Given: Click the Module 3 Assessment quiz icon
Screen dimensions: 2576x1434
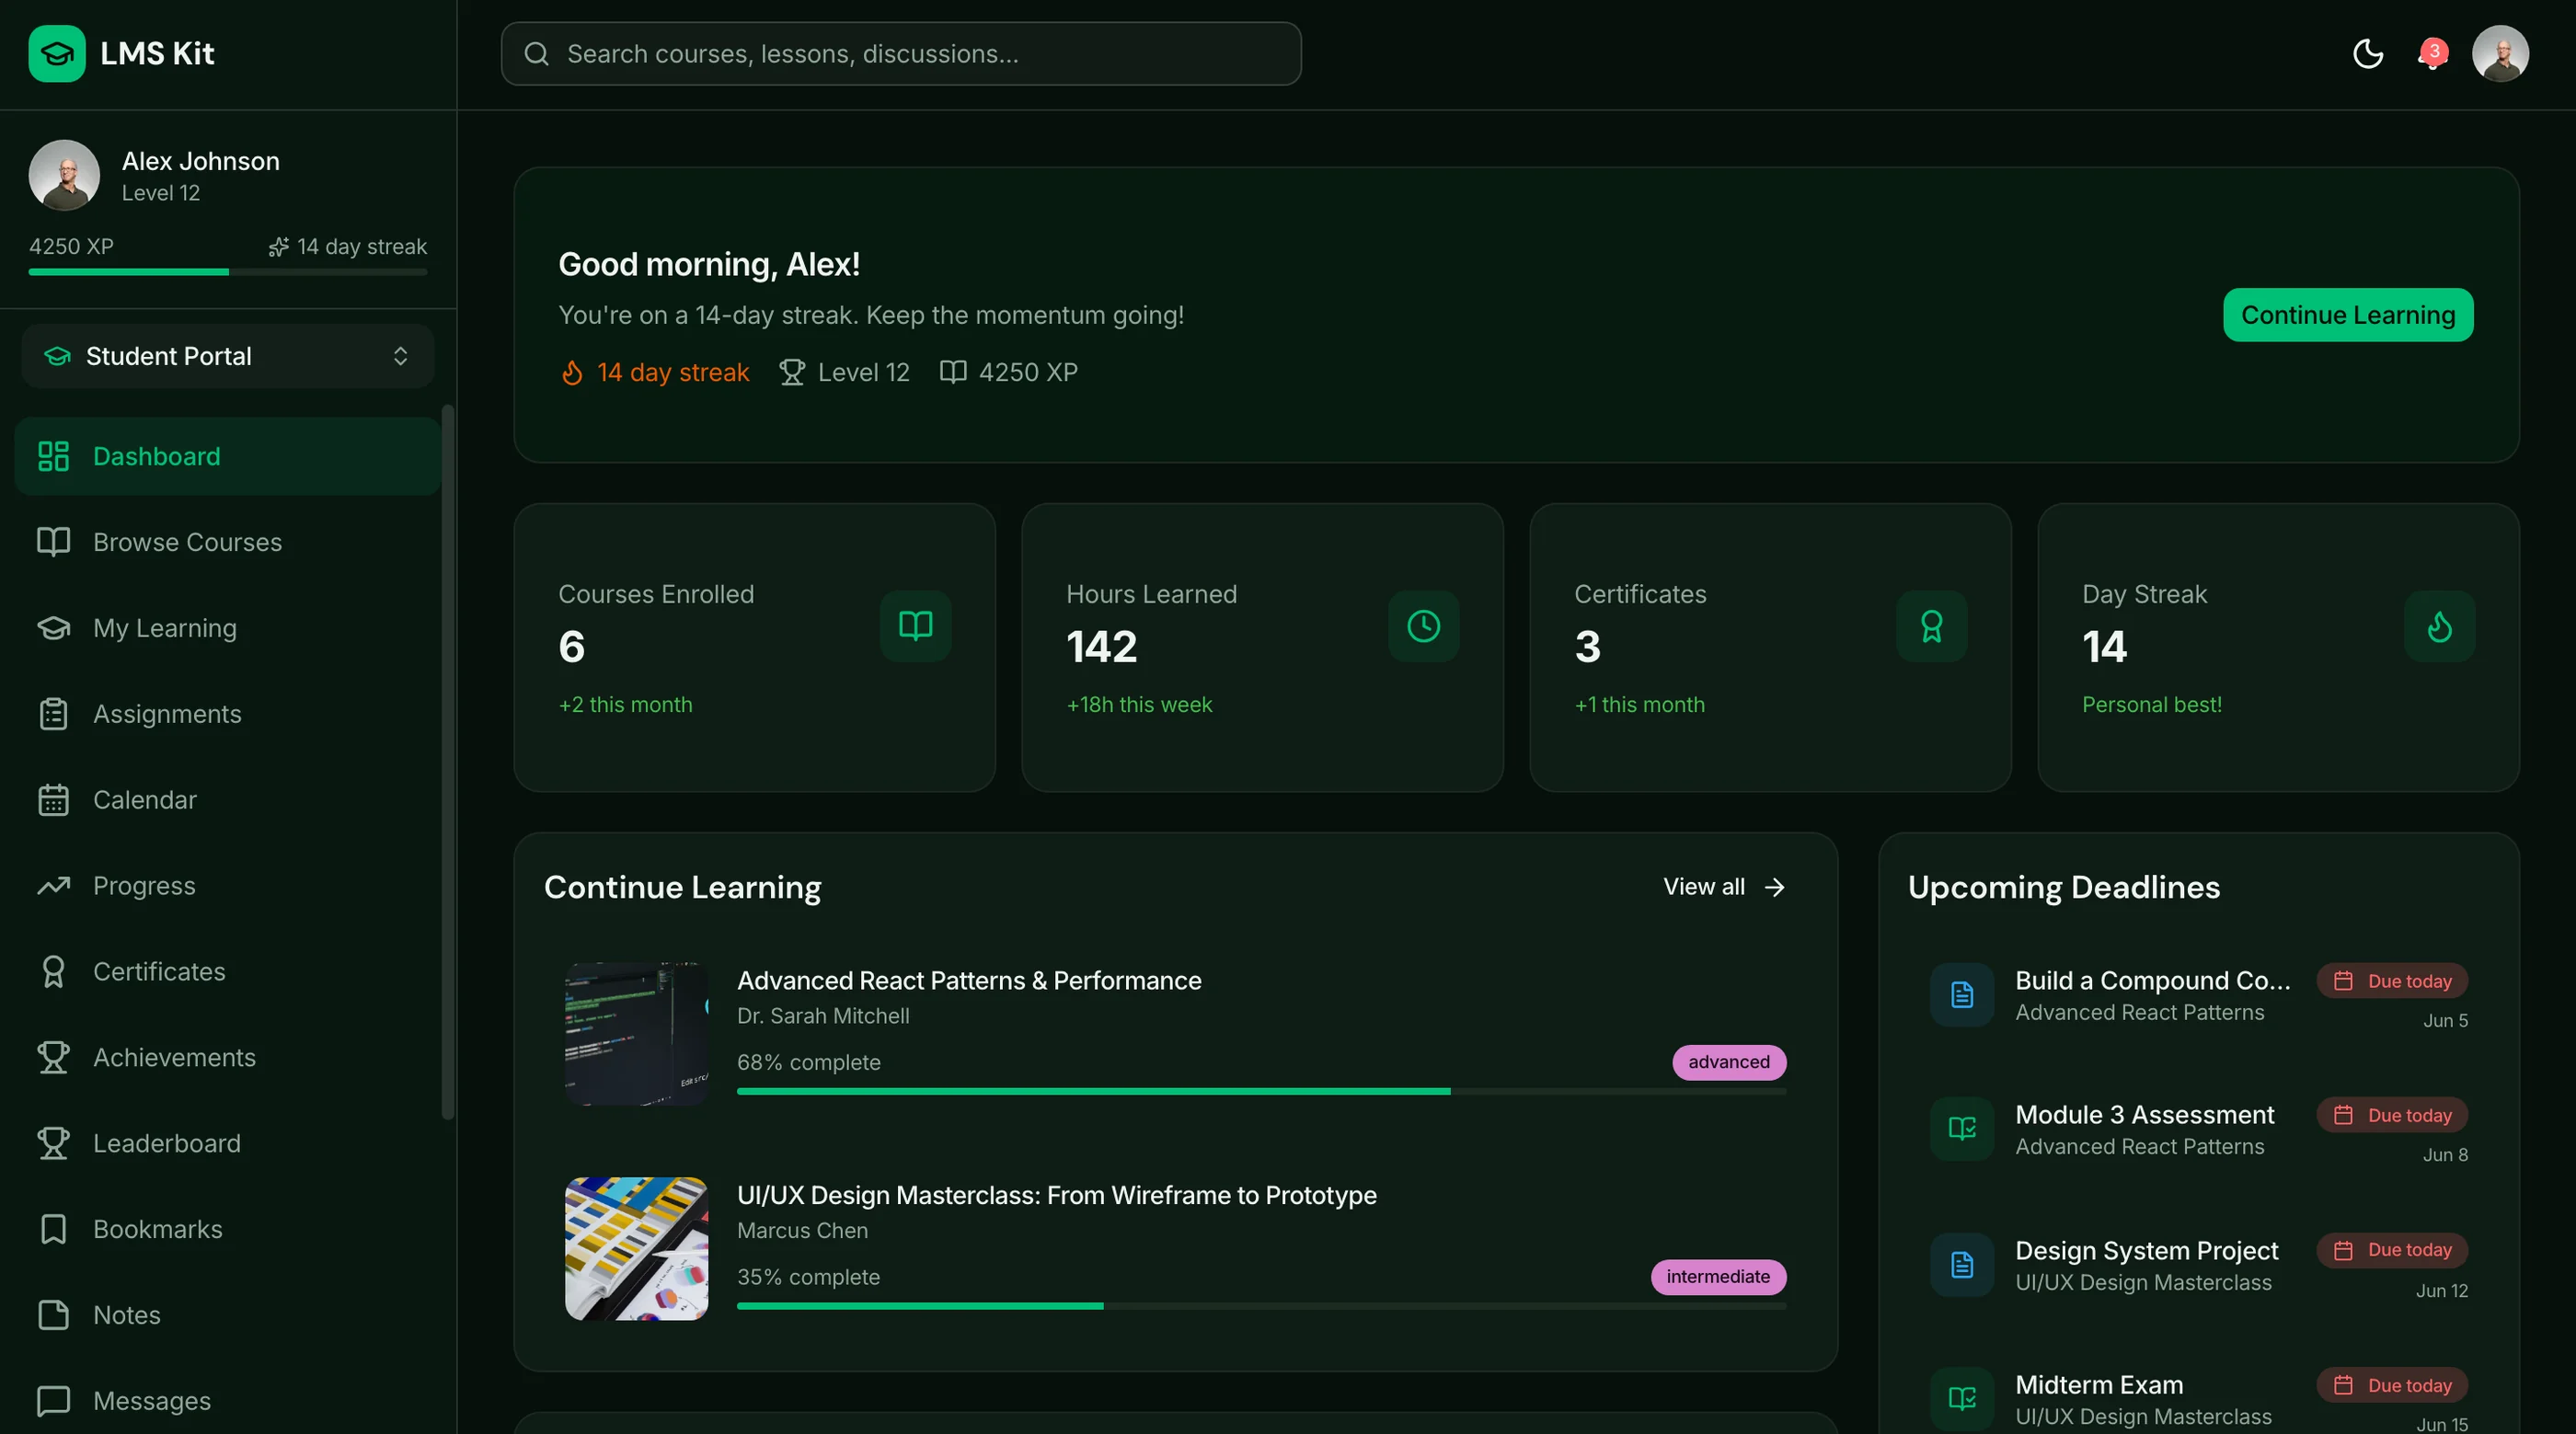Looking at the screenshot, I should point(1962,1129).
